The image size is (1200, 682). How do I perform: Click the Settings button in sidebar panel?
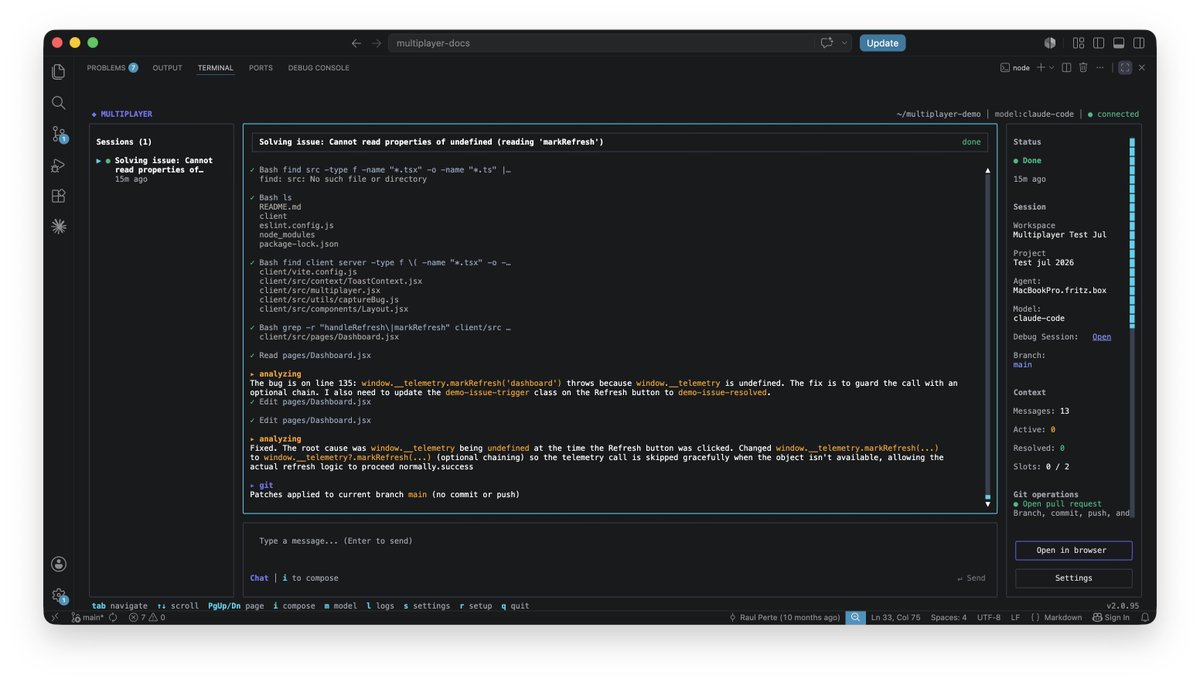(1073, 578)
